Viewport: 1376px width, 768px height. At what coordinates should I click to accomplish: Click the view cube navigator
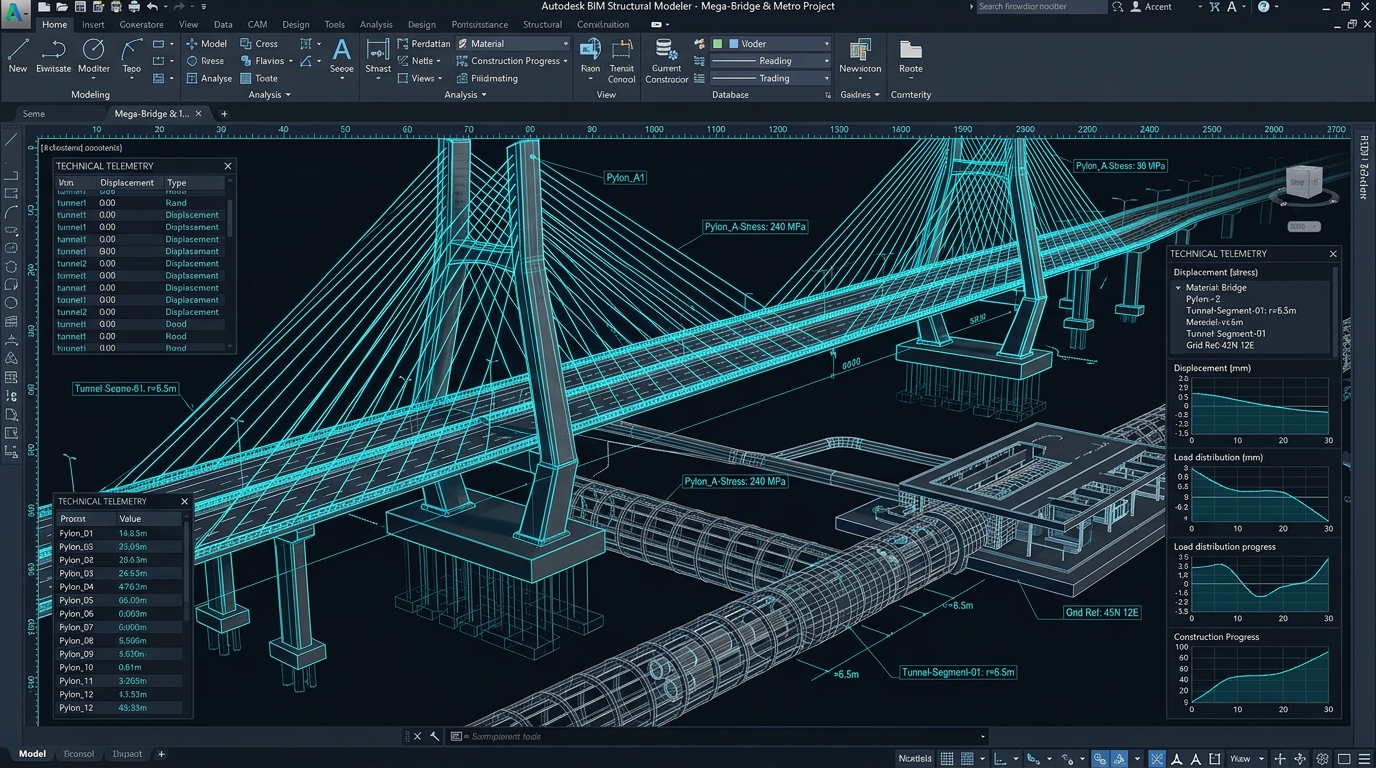point(1303,184)
